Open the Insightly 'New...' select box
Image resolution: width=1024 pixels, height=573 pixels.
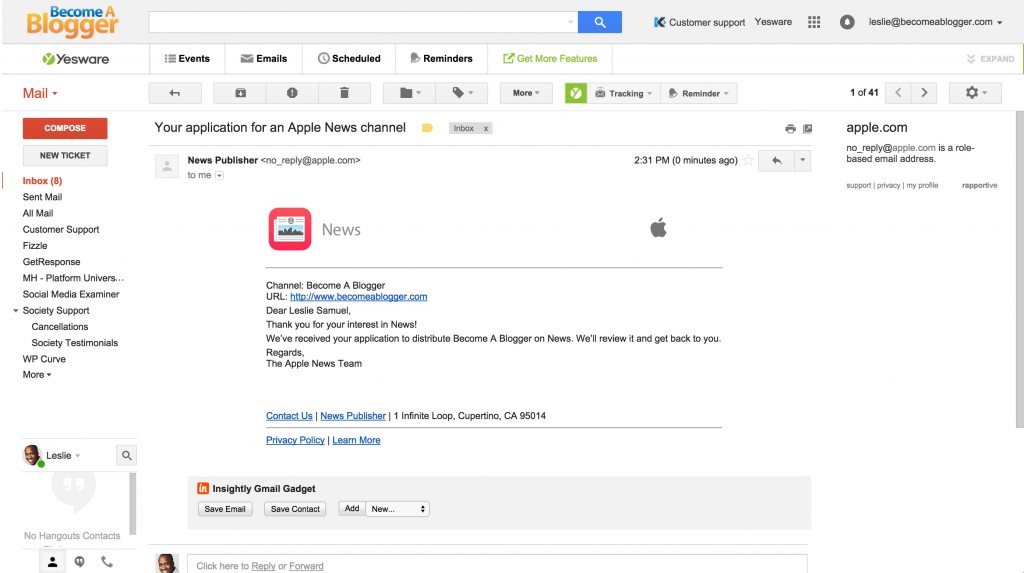click(398, 509)
